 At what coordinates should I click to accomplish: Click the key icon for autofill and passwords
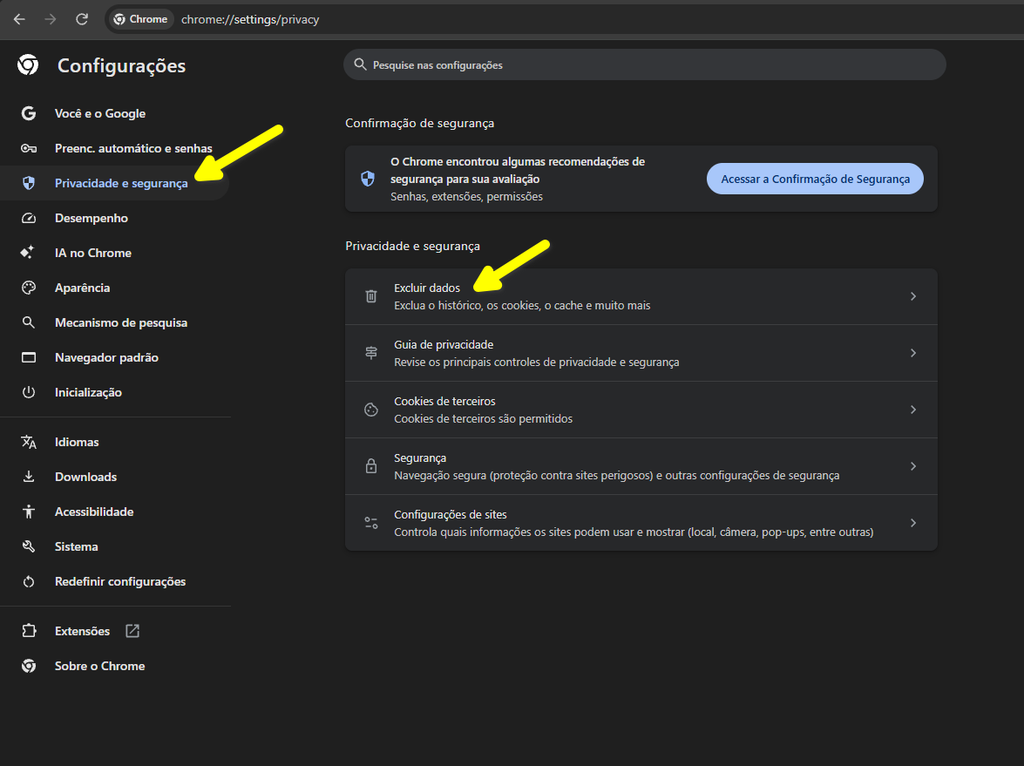pyautogui.click(x=29, y=148)
